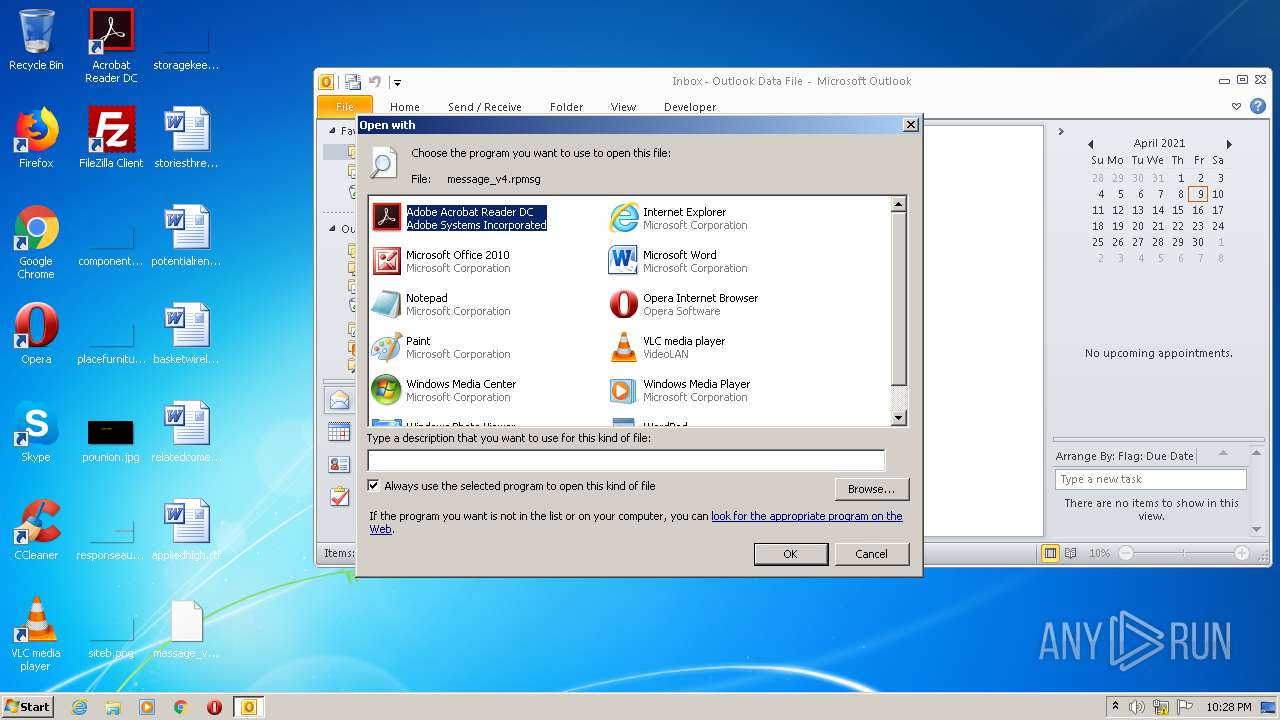Screen dimensions: 1280x720
Task: Uncheck Always use the selected program checkbox
Action: coord(374,486)
